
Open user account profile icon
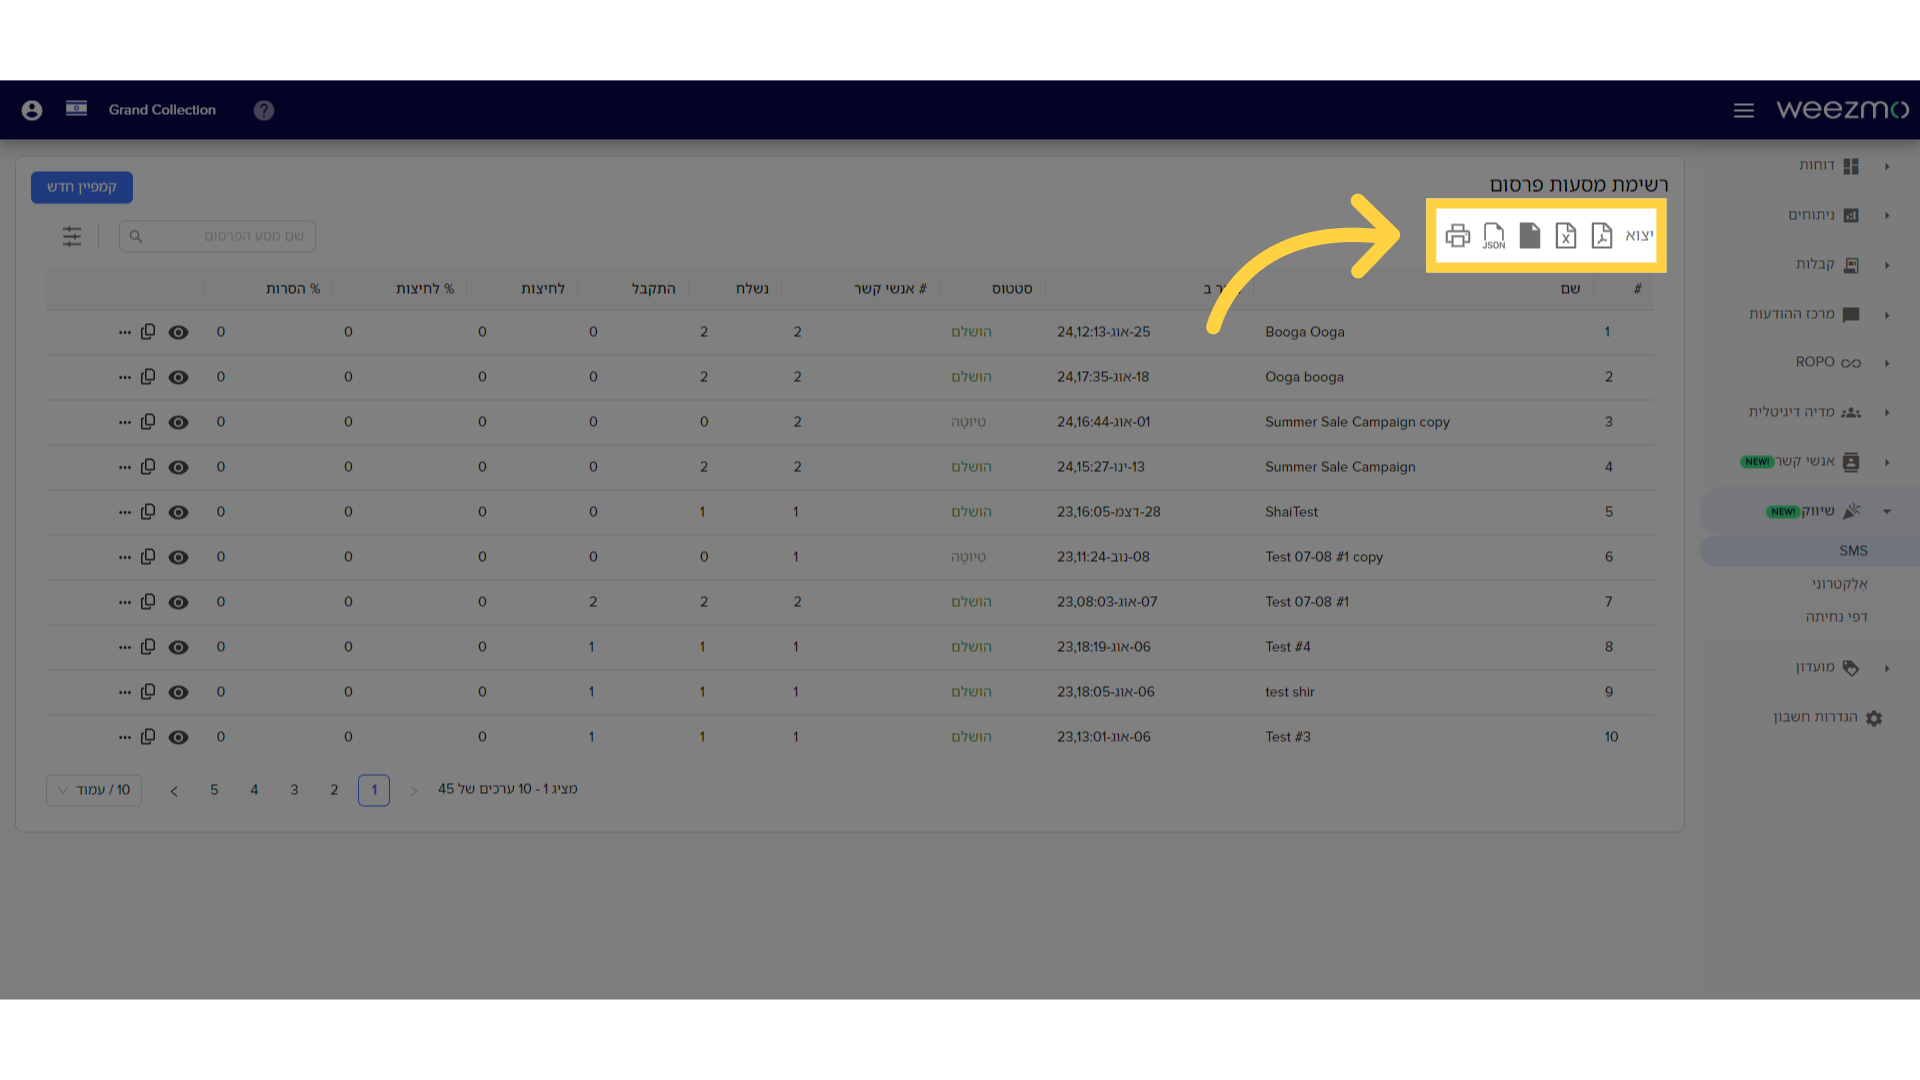pos(32,110)
